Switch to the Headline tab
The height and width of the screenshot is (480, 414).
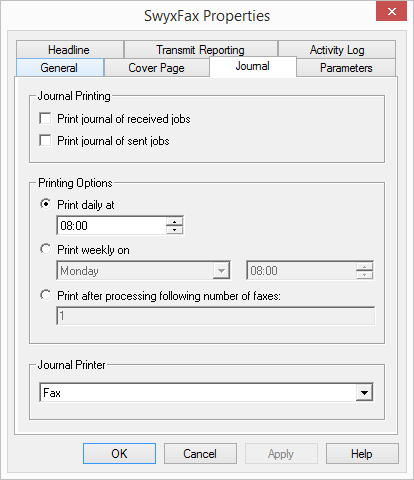[x=69, y=50]
